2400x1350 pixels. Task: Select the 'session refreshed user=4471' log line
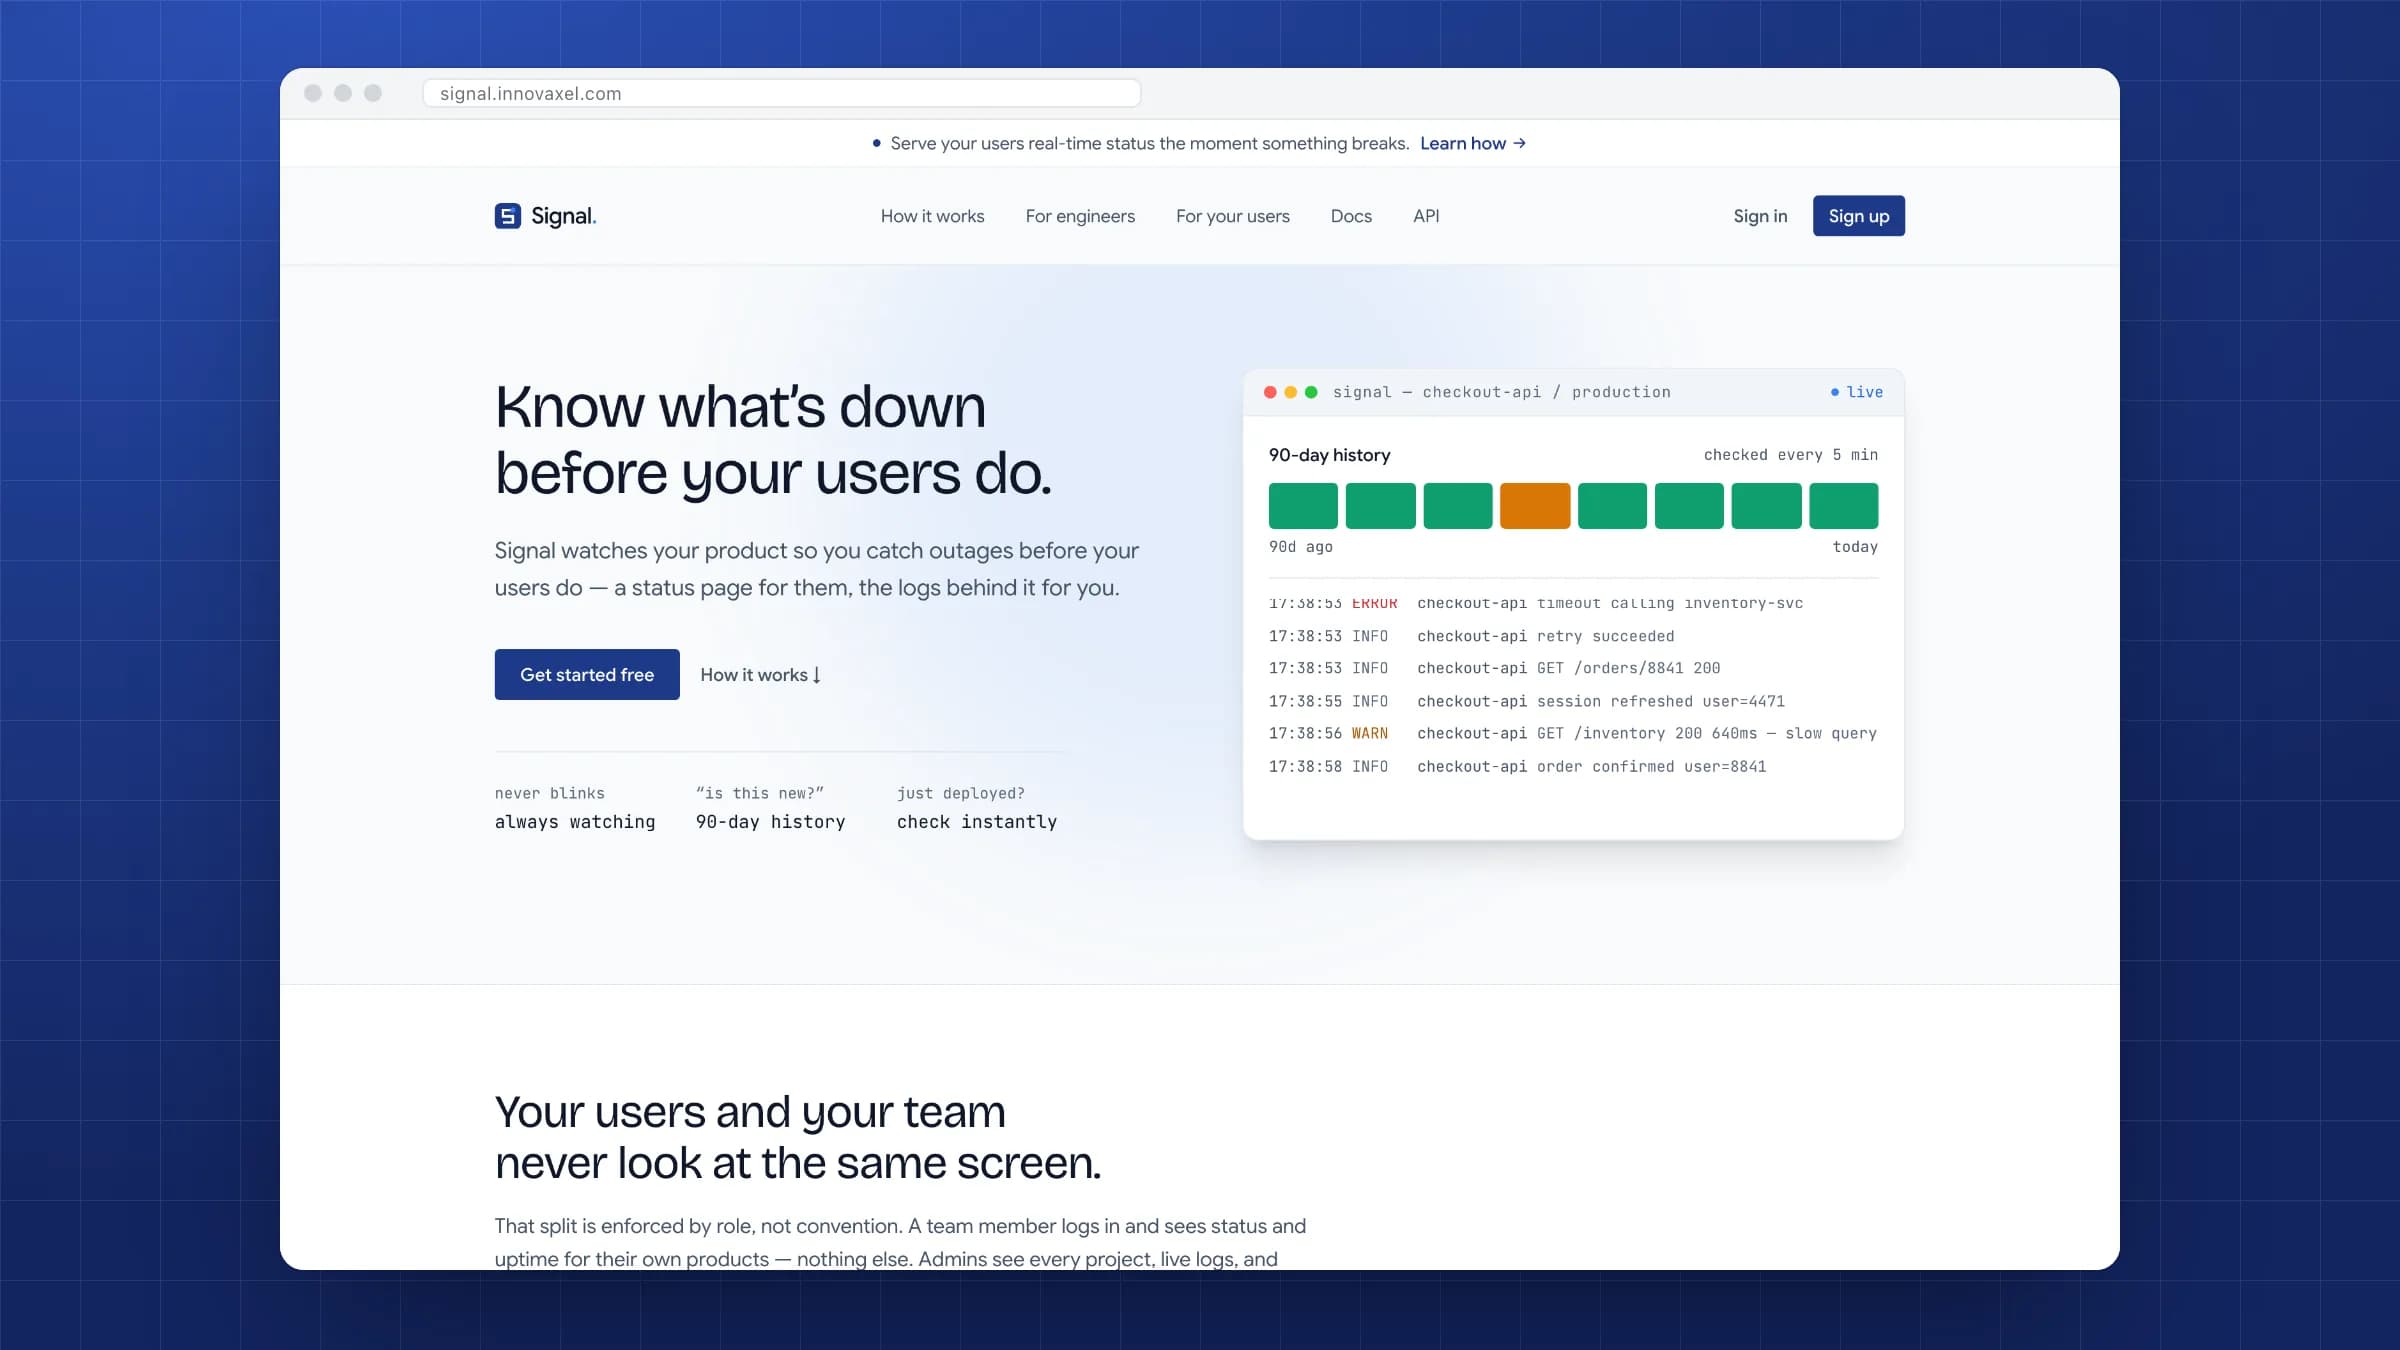[1573, 701]
